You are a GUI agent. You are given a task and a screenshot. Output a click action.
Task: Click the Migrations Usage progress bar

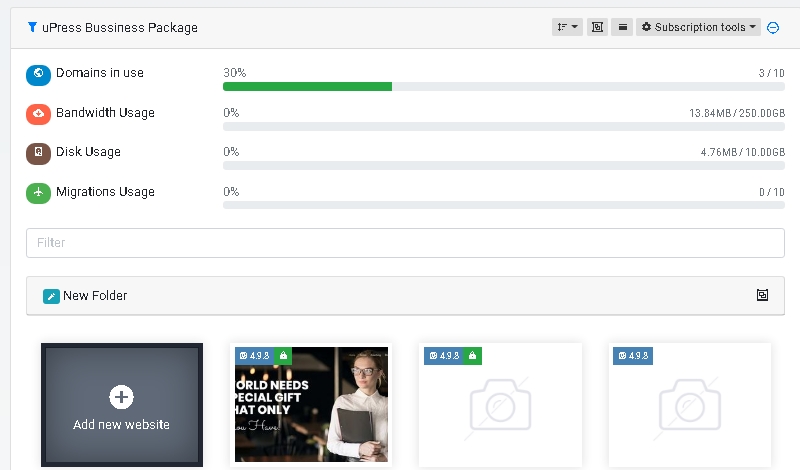[504, 205]
